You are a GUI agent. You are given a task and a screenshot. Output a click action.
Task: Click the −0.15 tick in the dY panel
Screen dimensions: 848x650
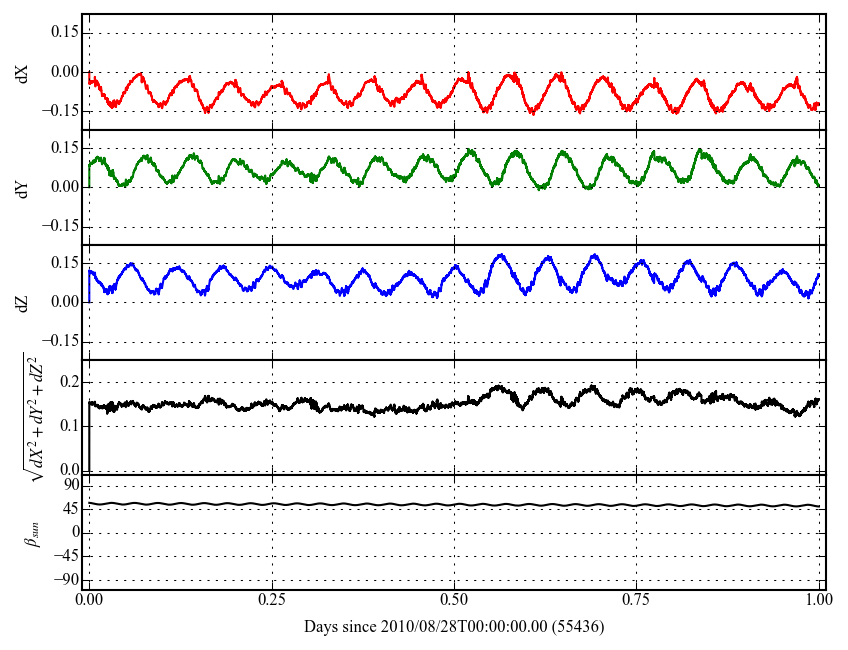pos(61,226)
